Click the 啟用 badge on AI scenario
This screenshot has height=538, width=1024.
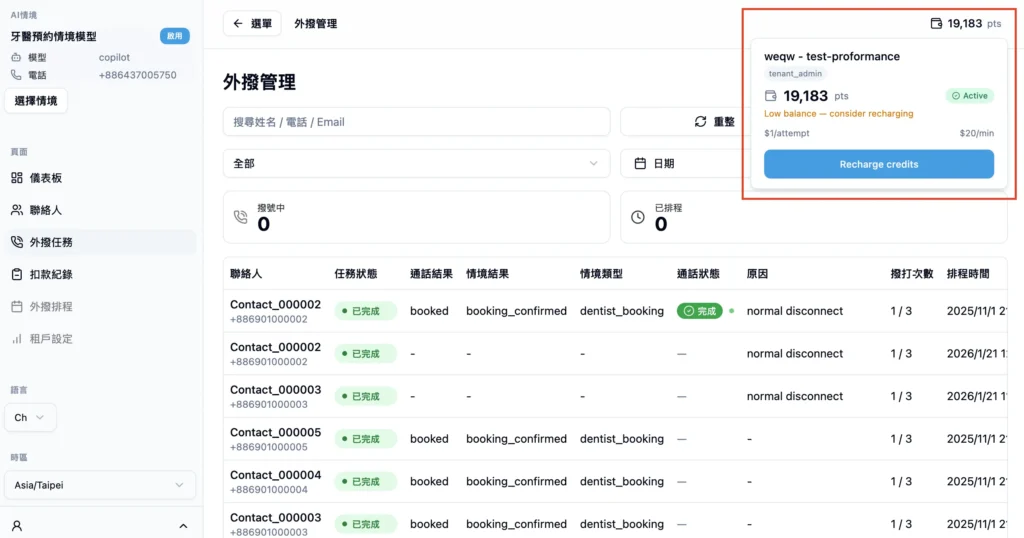pyautogui.click(x=175, y=36)
